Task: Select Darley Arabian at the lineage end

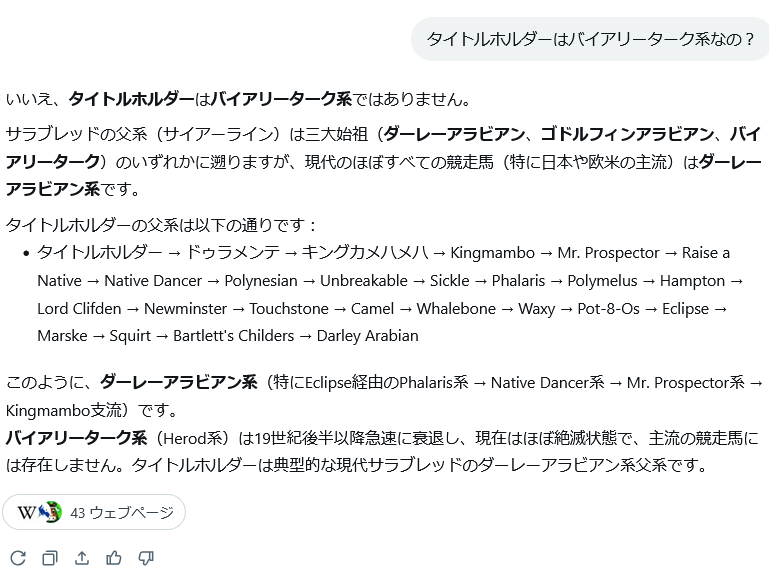Action: [367, 336]
